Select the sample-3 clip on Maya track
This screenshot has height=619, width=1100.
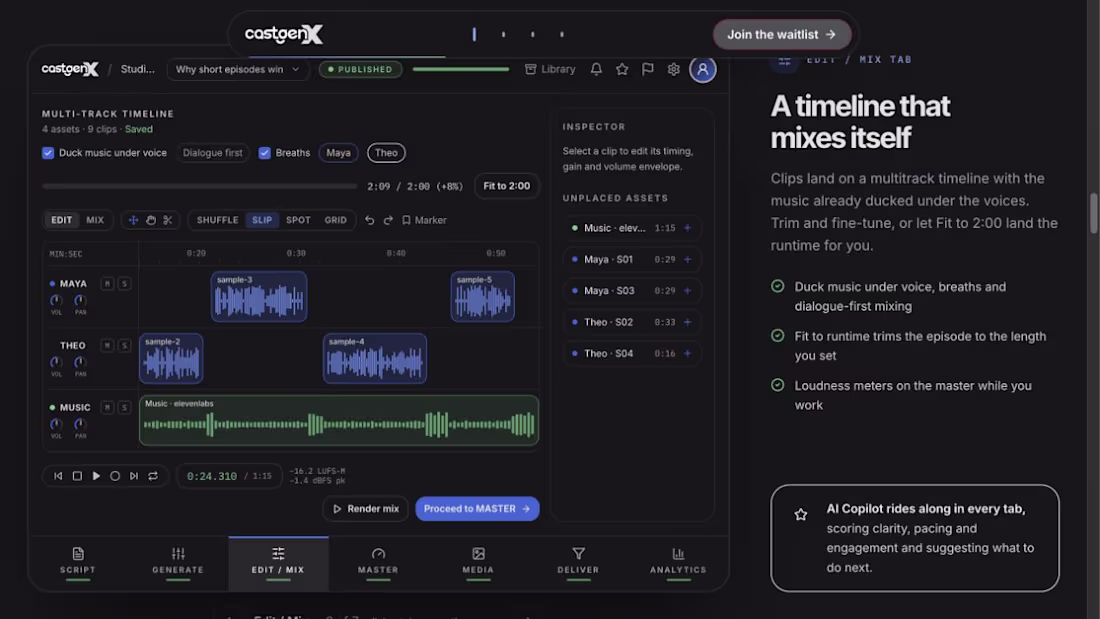click(x=259, y=297)
